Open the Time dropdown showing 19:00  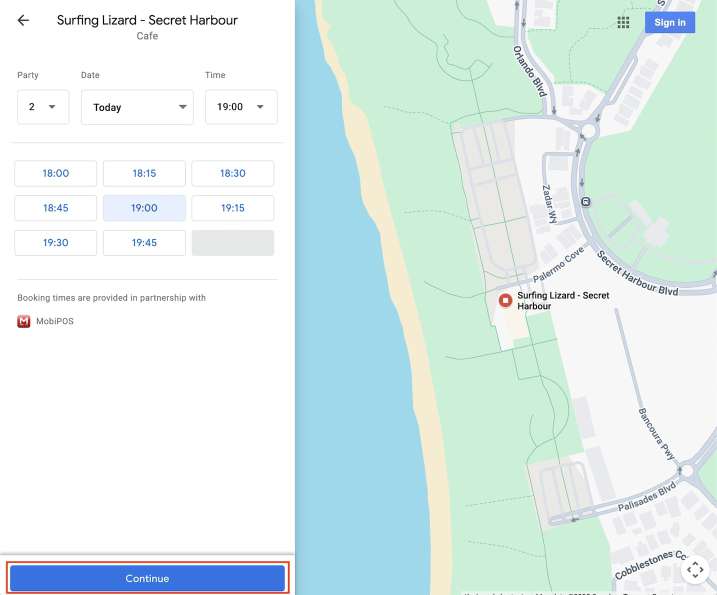click(x=241, y=107)
